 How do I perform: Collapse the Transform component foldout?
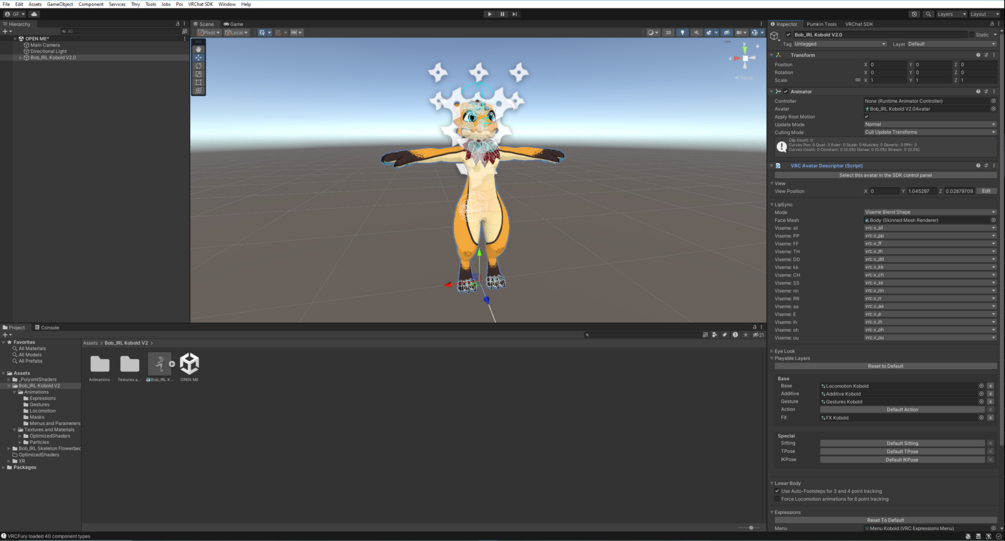tap(772, 55)
